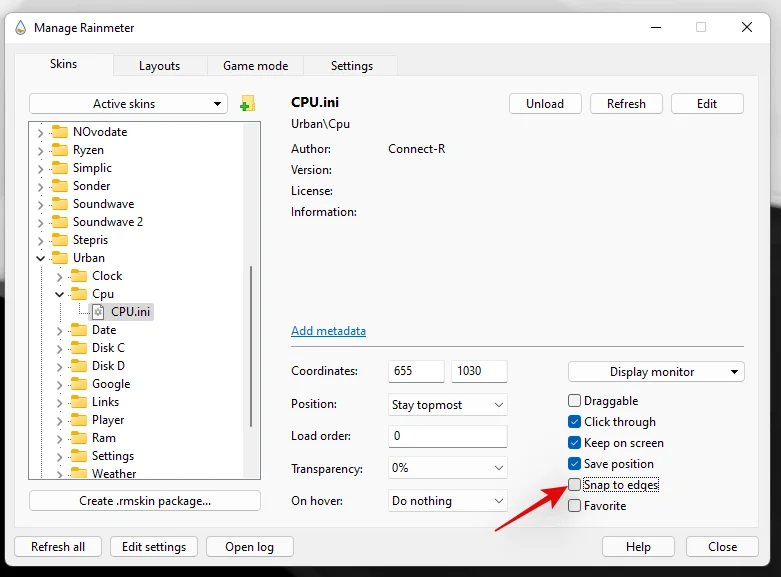
Task: Uncheck Keep on screen option
Action: click(x=574, y=443)
